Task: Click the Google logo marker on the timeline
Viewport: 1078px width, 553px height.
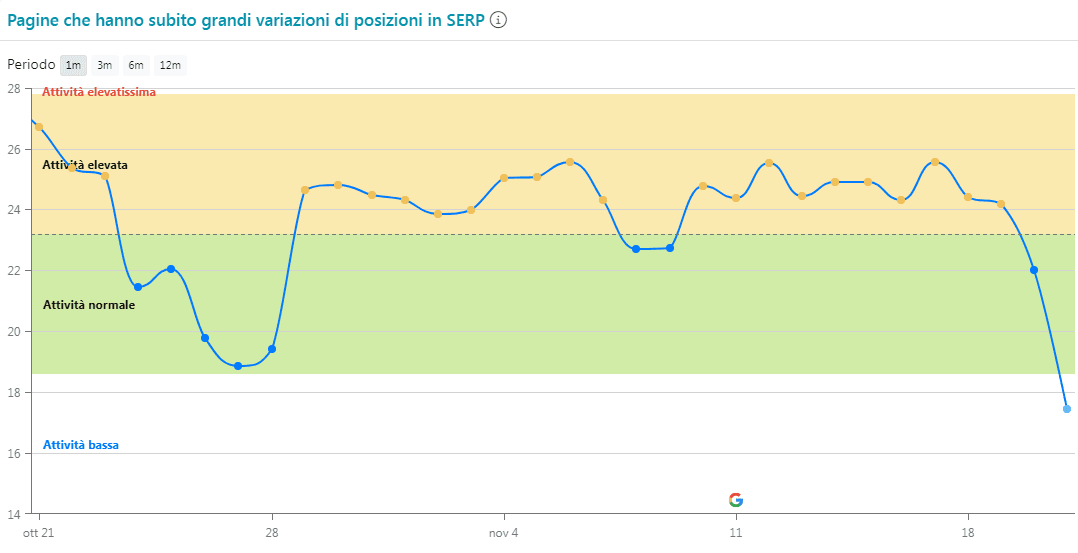Action: pos(736,500)
